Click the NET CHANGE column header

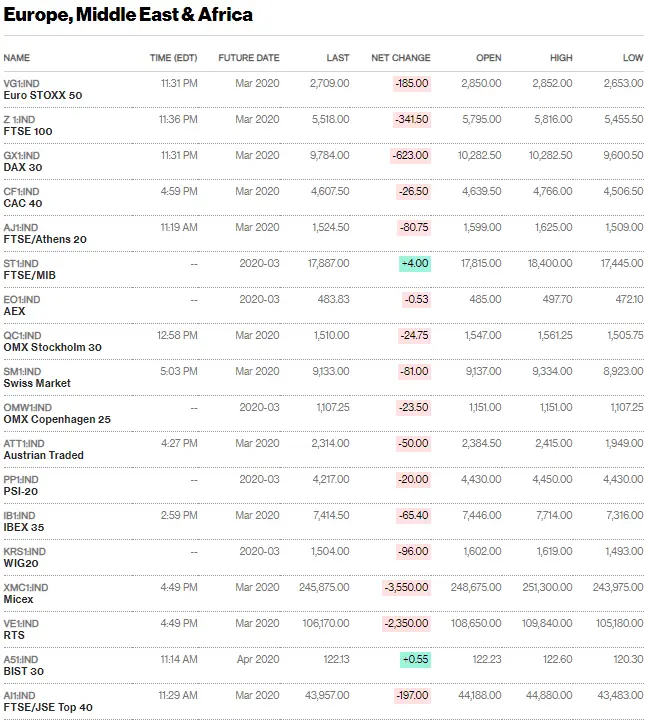pos(400,58)
